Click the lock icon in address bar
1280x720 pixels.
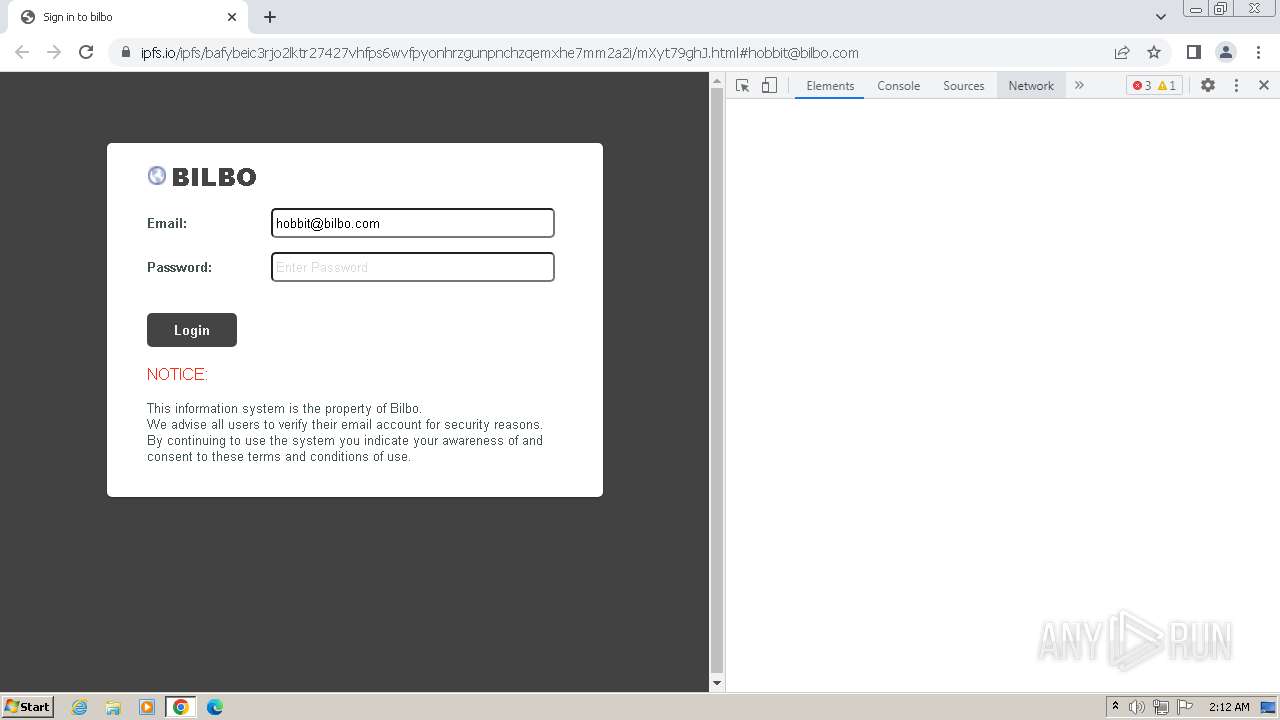pos(125,53)
